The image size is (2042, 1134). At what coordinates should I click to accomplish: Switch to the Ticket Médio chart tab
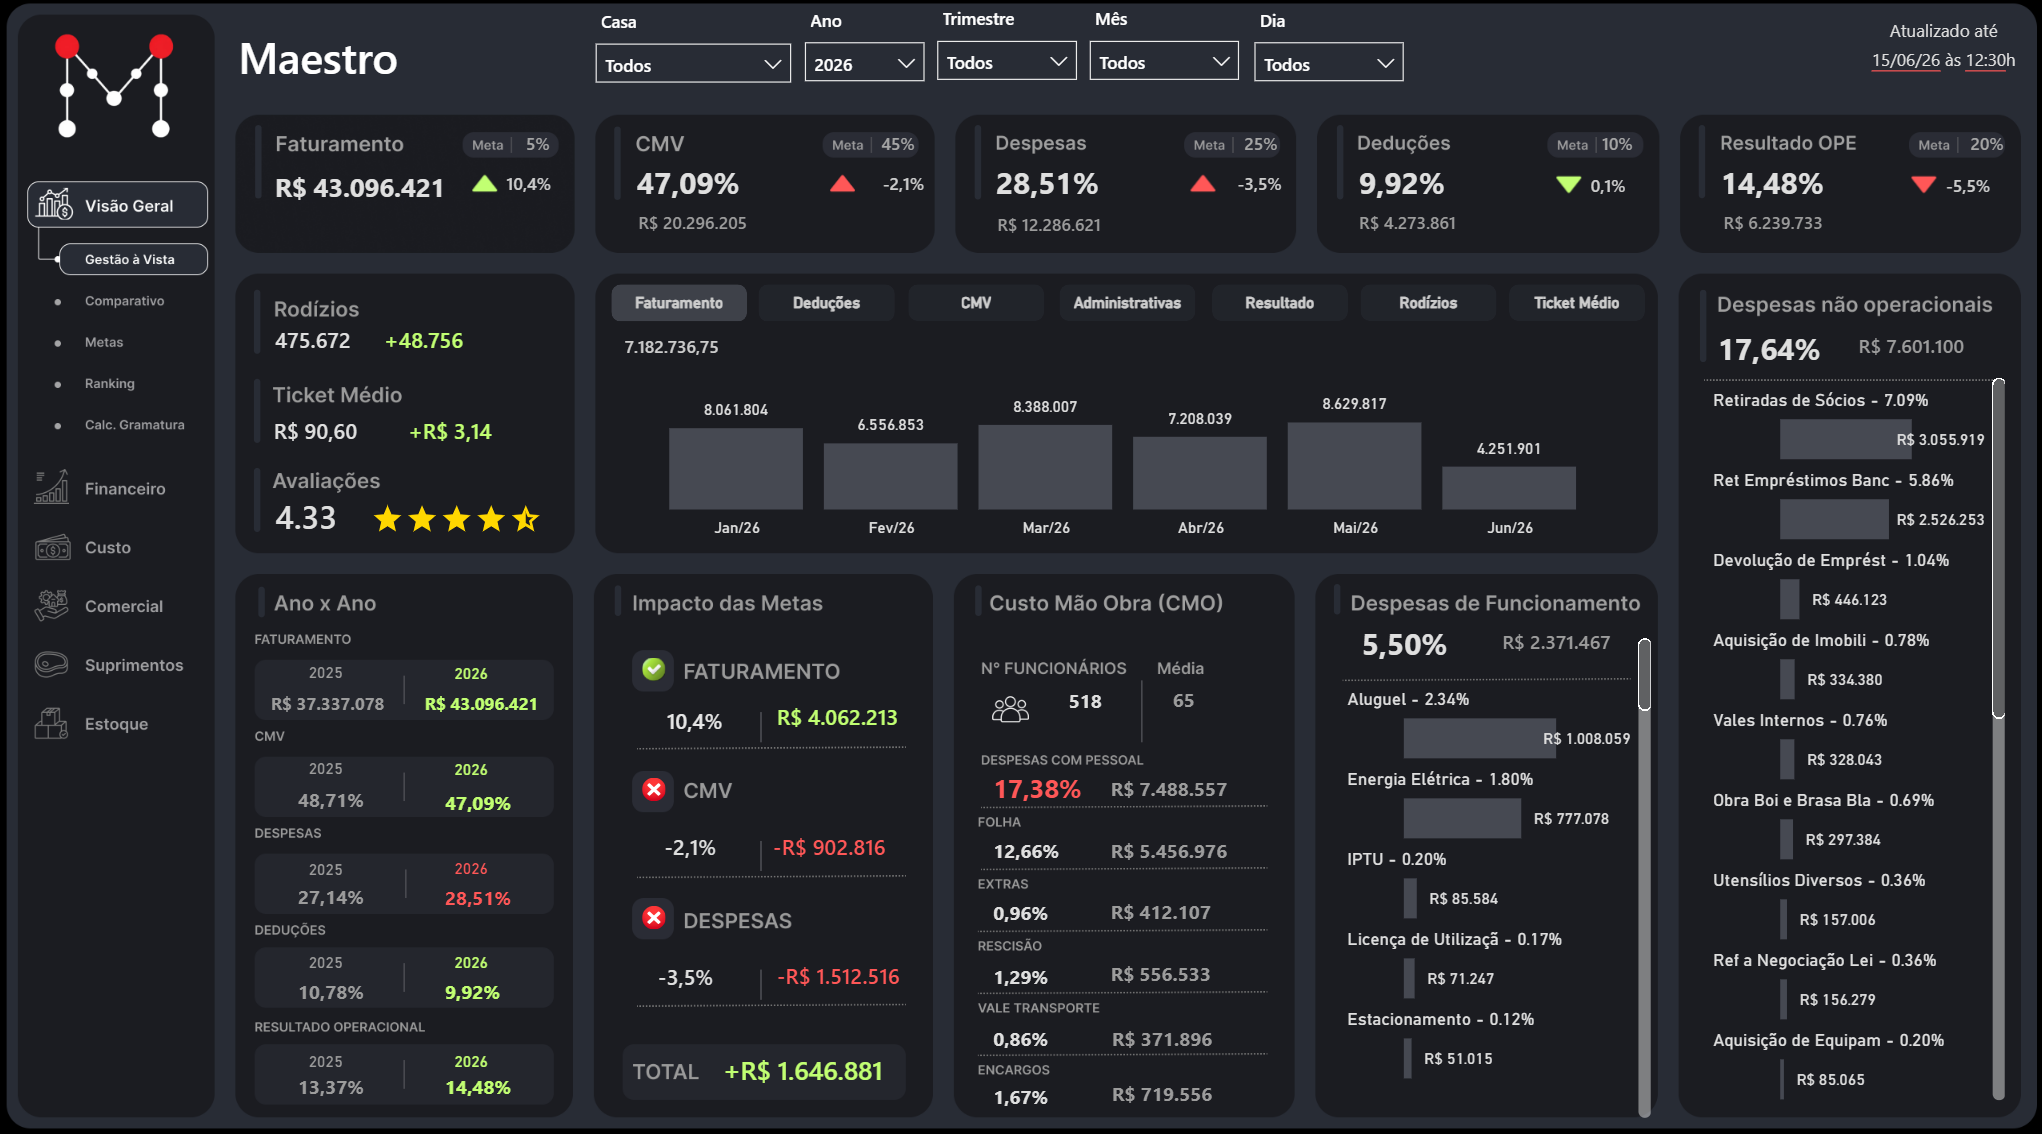click(1576, 303)
